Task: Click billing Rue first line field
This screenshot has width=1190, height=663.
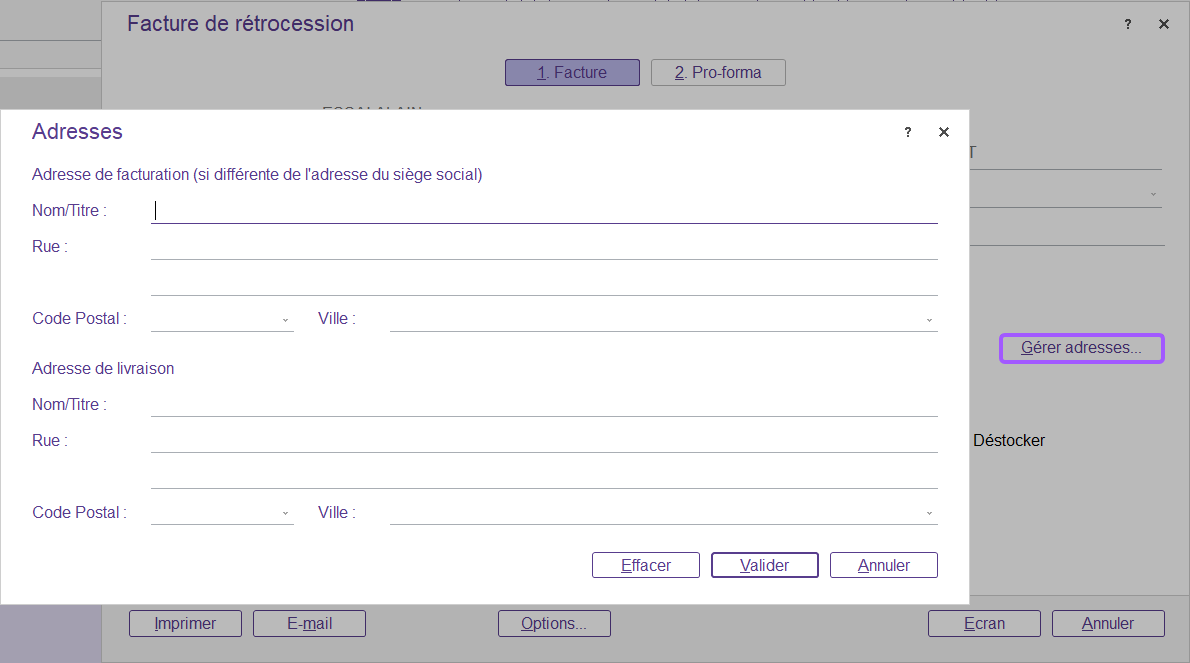Action: [x=544, y=247]
